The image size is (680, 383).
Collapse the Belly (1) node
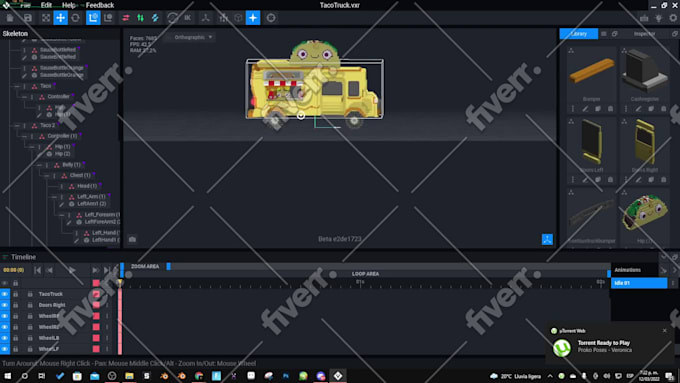39,165
